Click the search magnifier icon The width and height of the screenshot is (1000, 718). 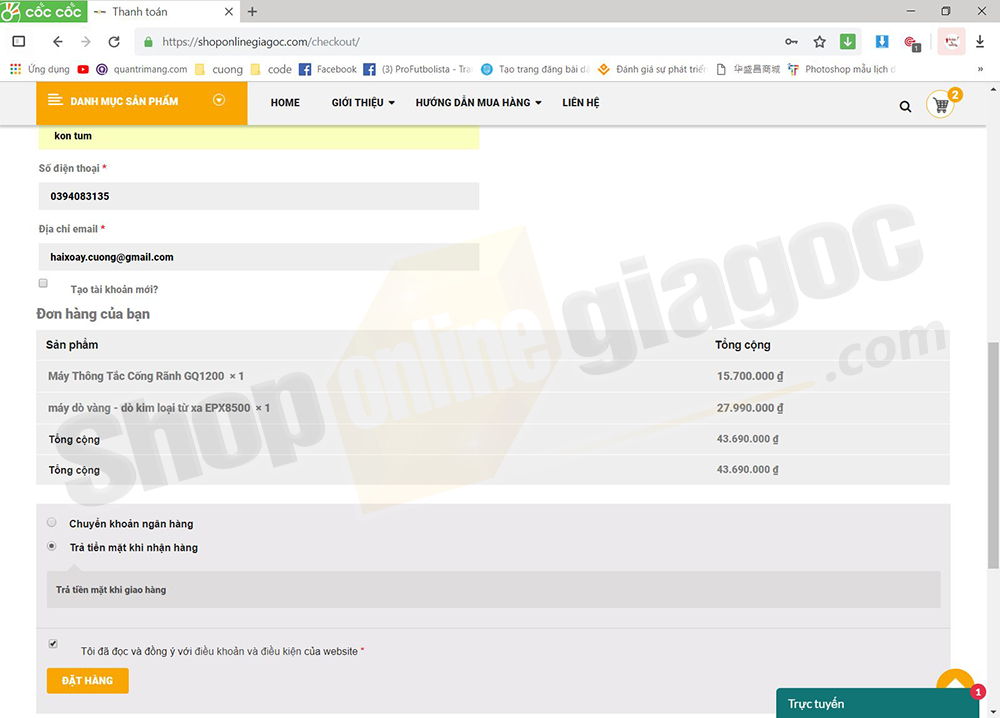(x=905, y=106)
